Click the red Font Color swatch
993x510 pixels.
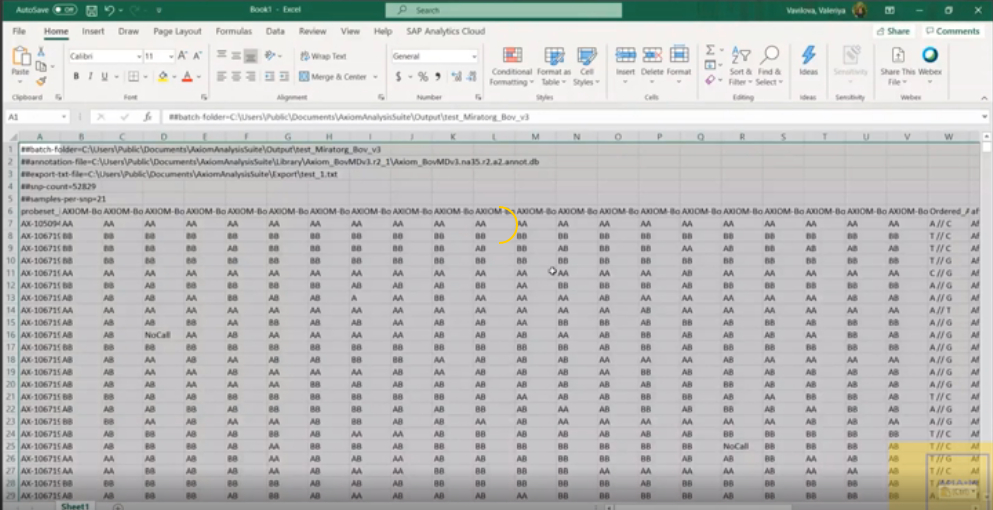186,77
